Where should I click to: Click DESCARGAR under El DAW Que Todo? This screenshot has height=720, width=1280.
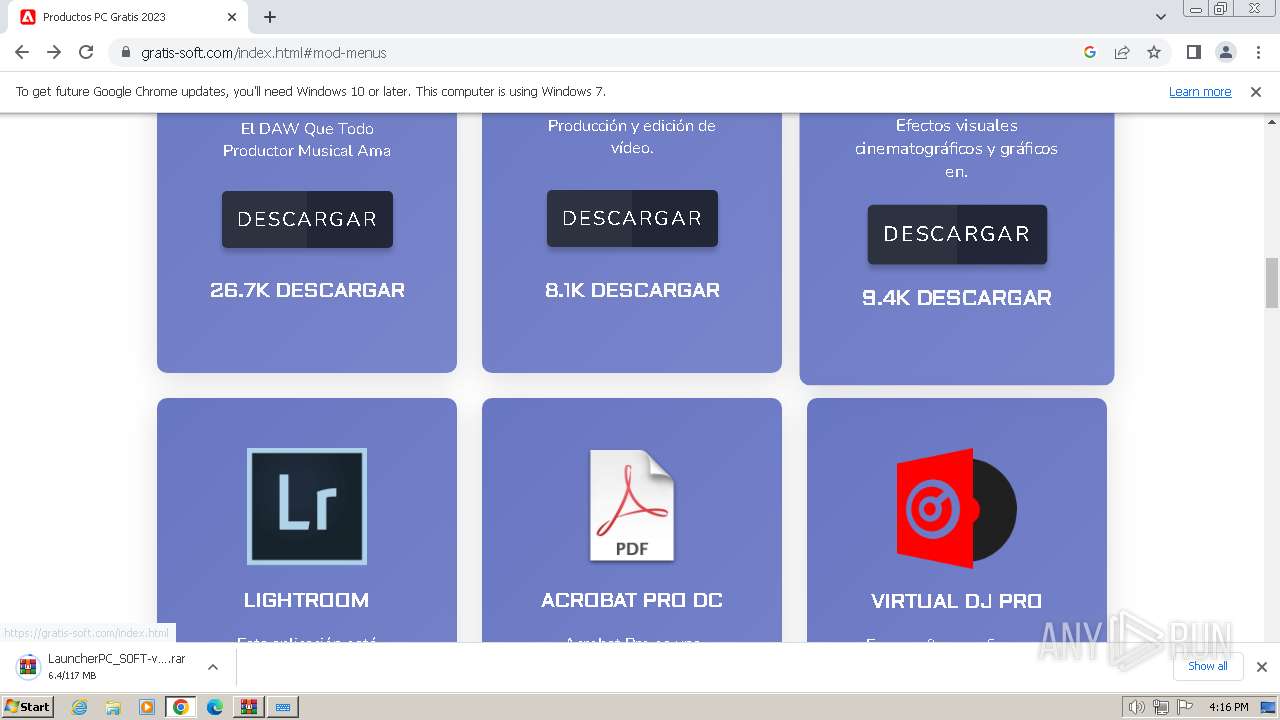307,219
